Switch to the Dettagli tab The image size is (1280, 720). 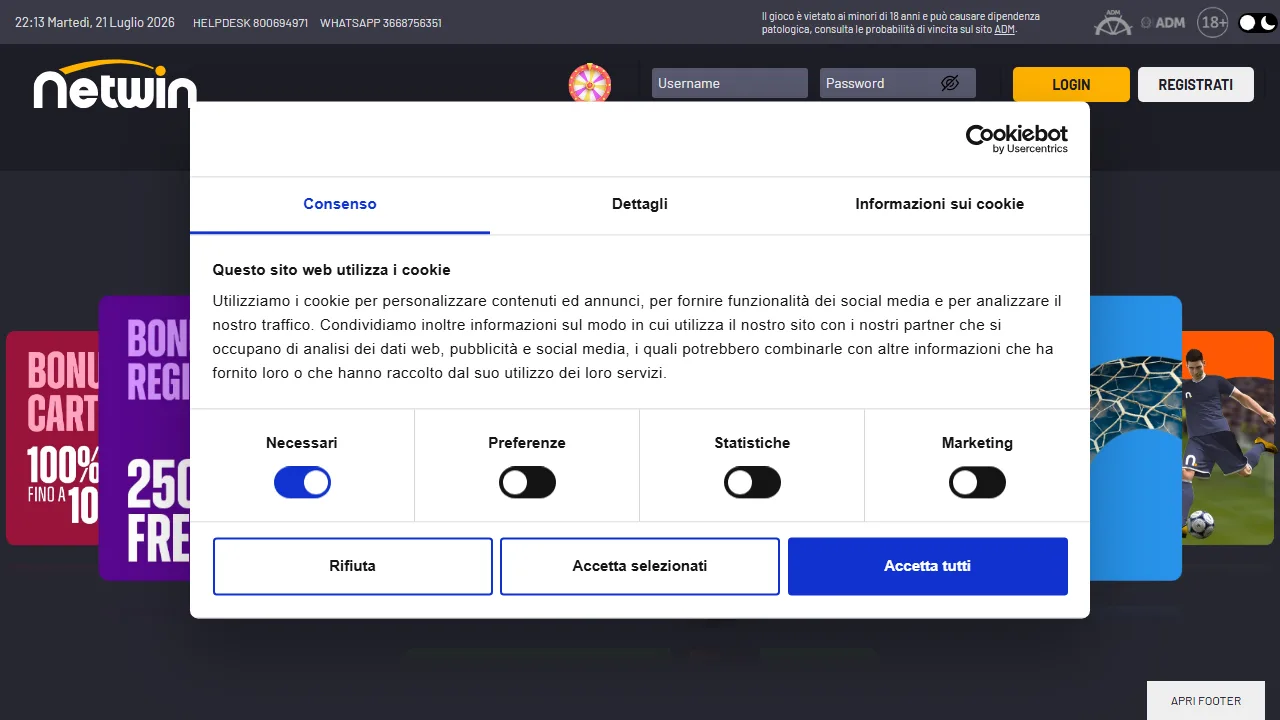point(640,204)
